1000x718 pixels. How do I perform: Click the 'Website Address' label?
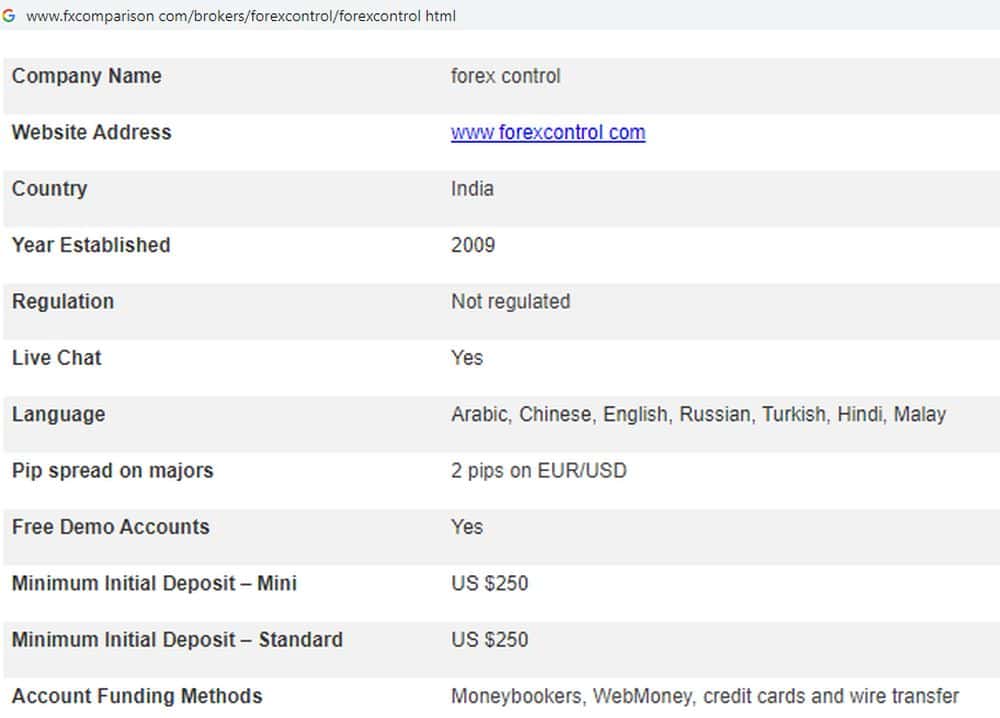tap(92, 132)
